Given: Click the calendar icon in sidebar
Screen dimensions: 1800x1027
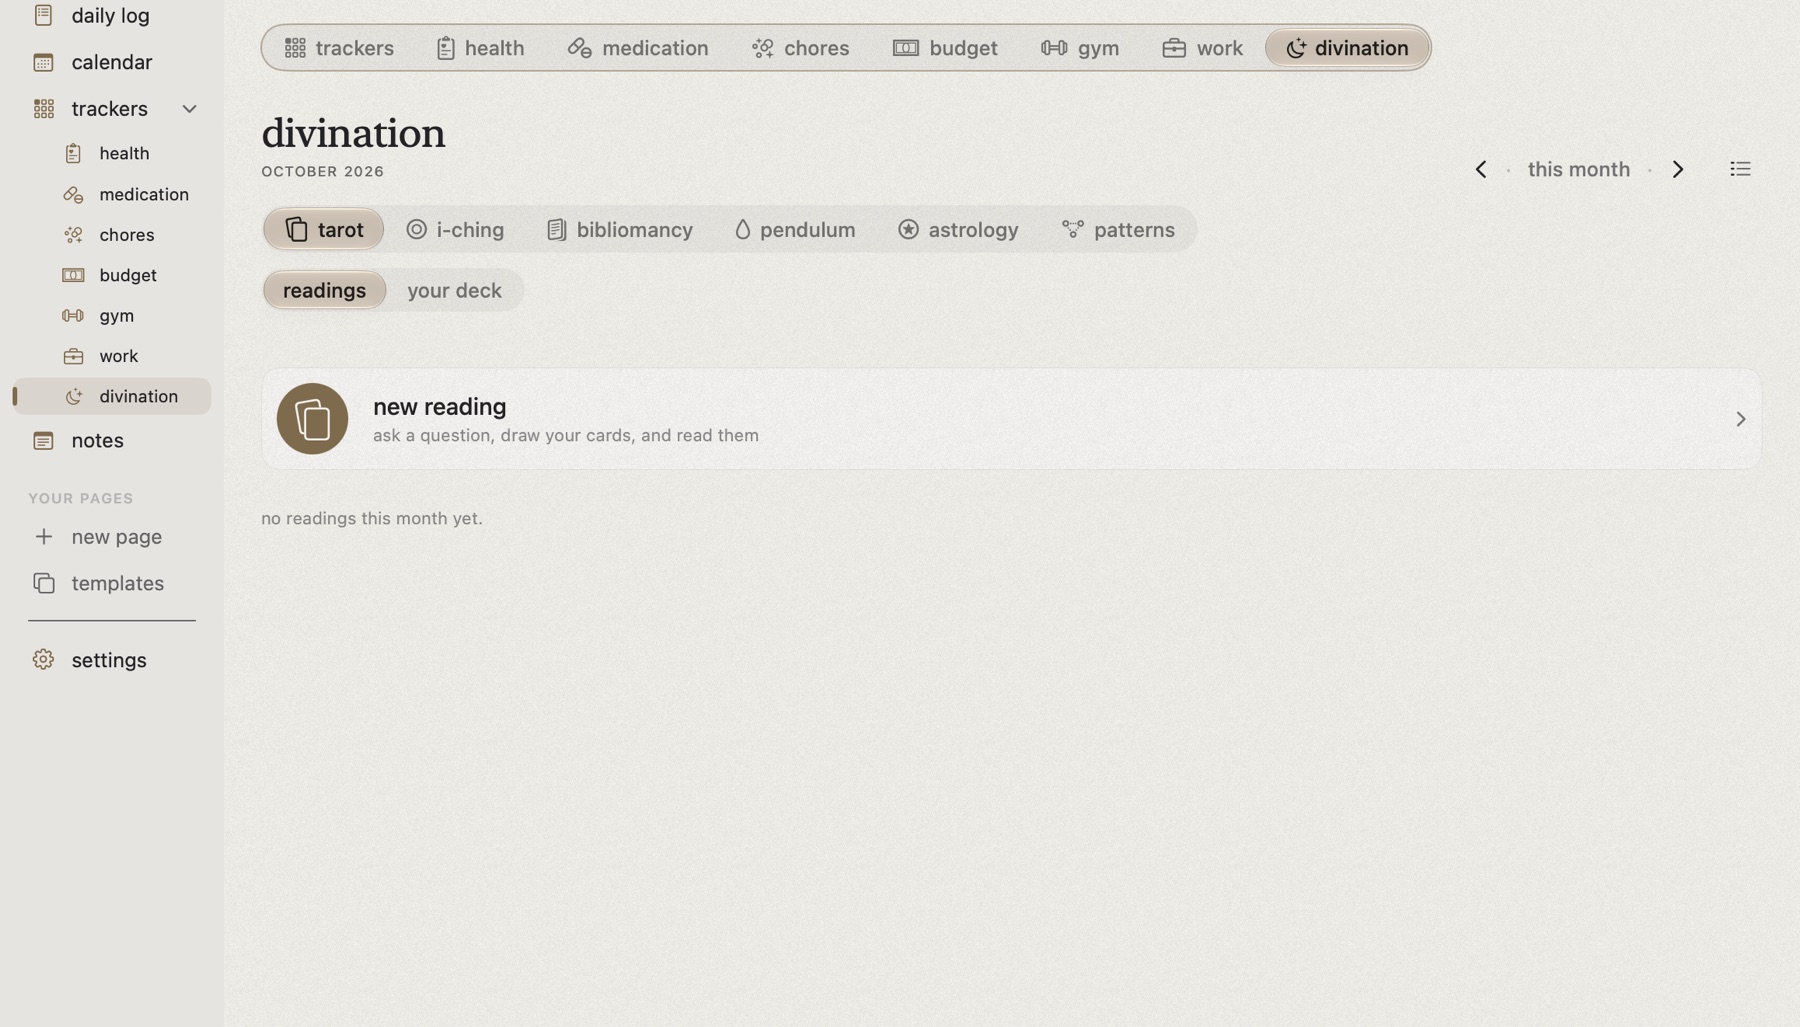Looking at the screenshot, I should (x=43, y=62).
